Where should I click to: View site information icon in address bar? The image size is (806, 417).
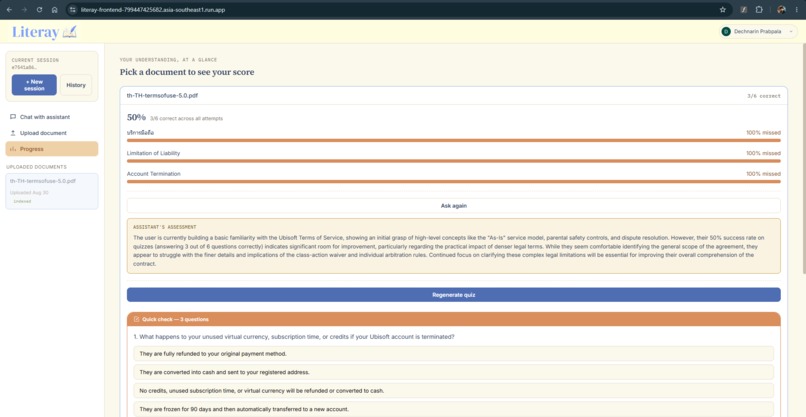[x=72, y=10]
